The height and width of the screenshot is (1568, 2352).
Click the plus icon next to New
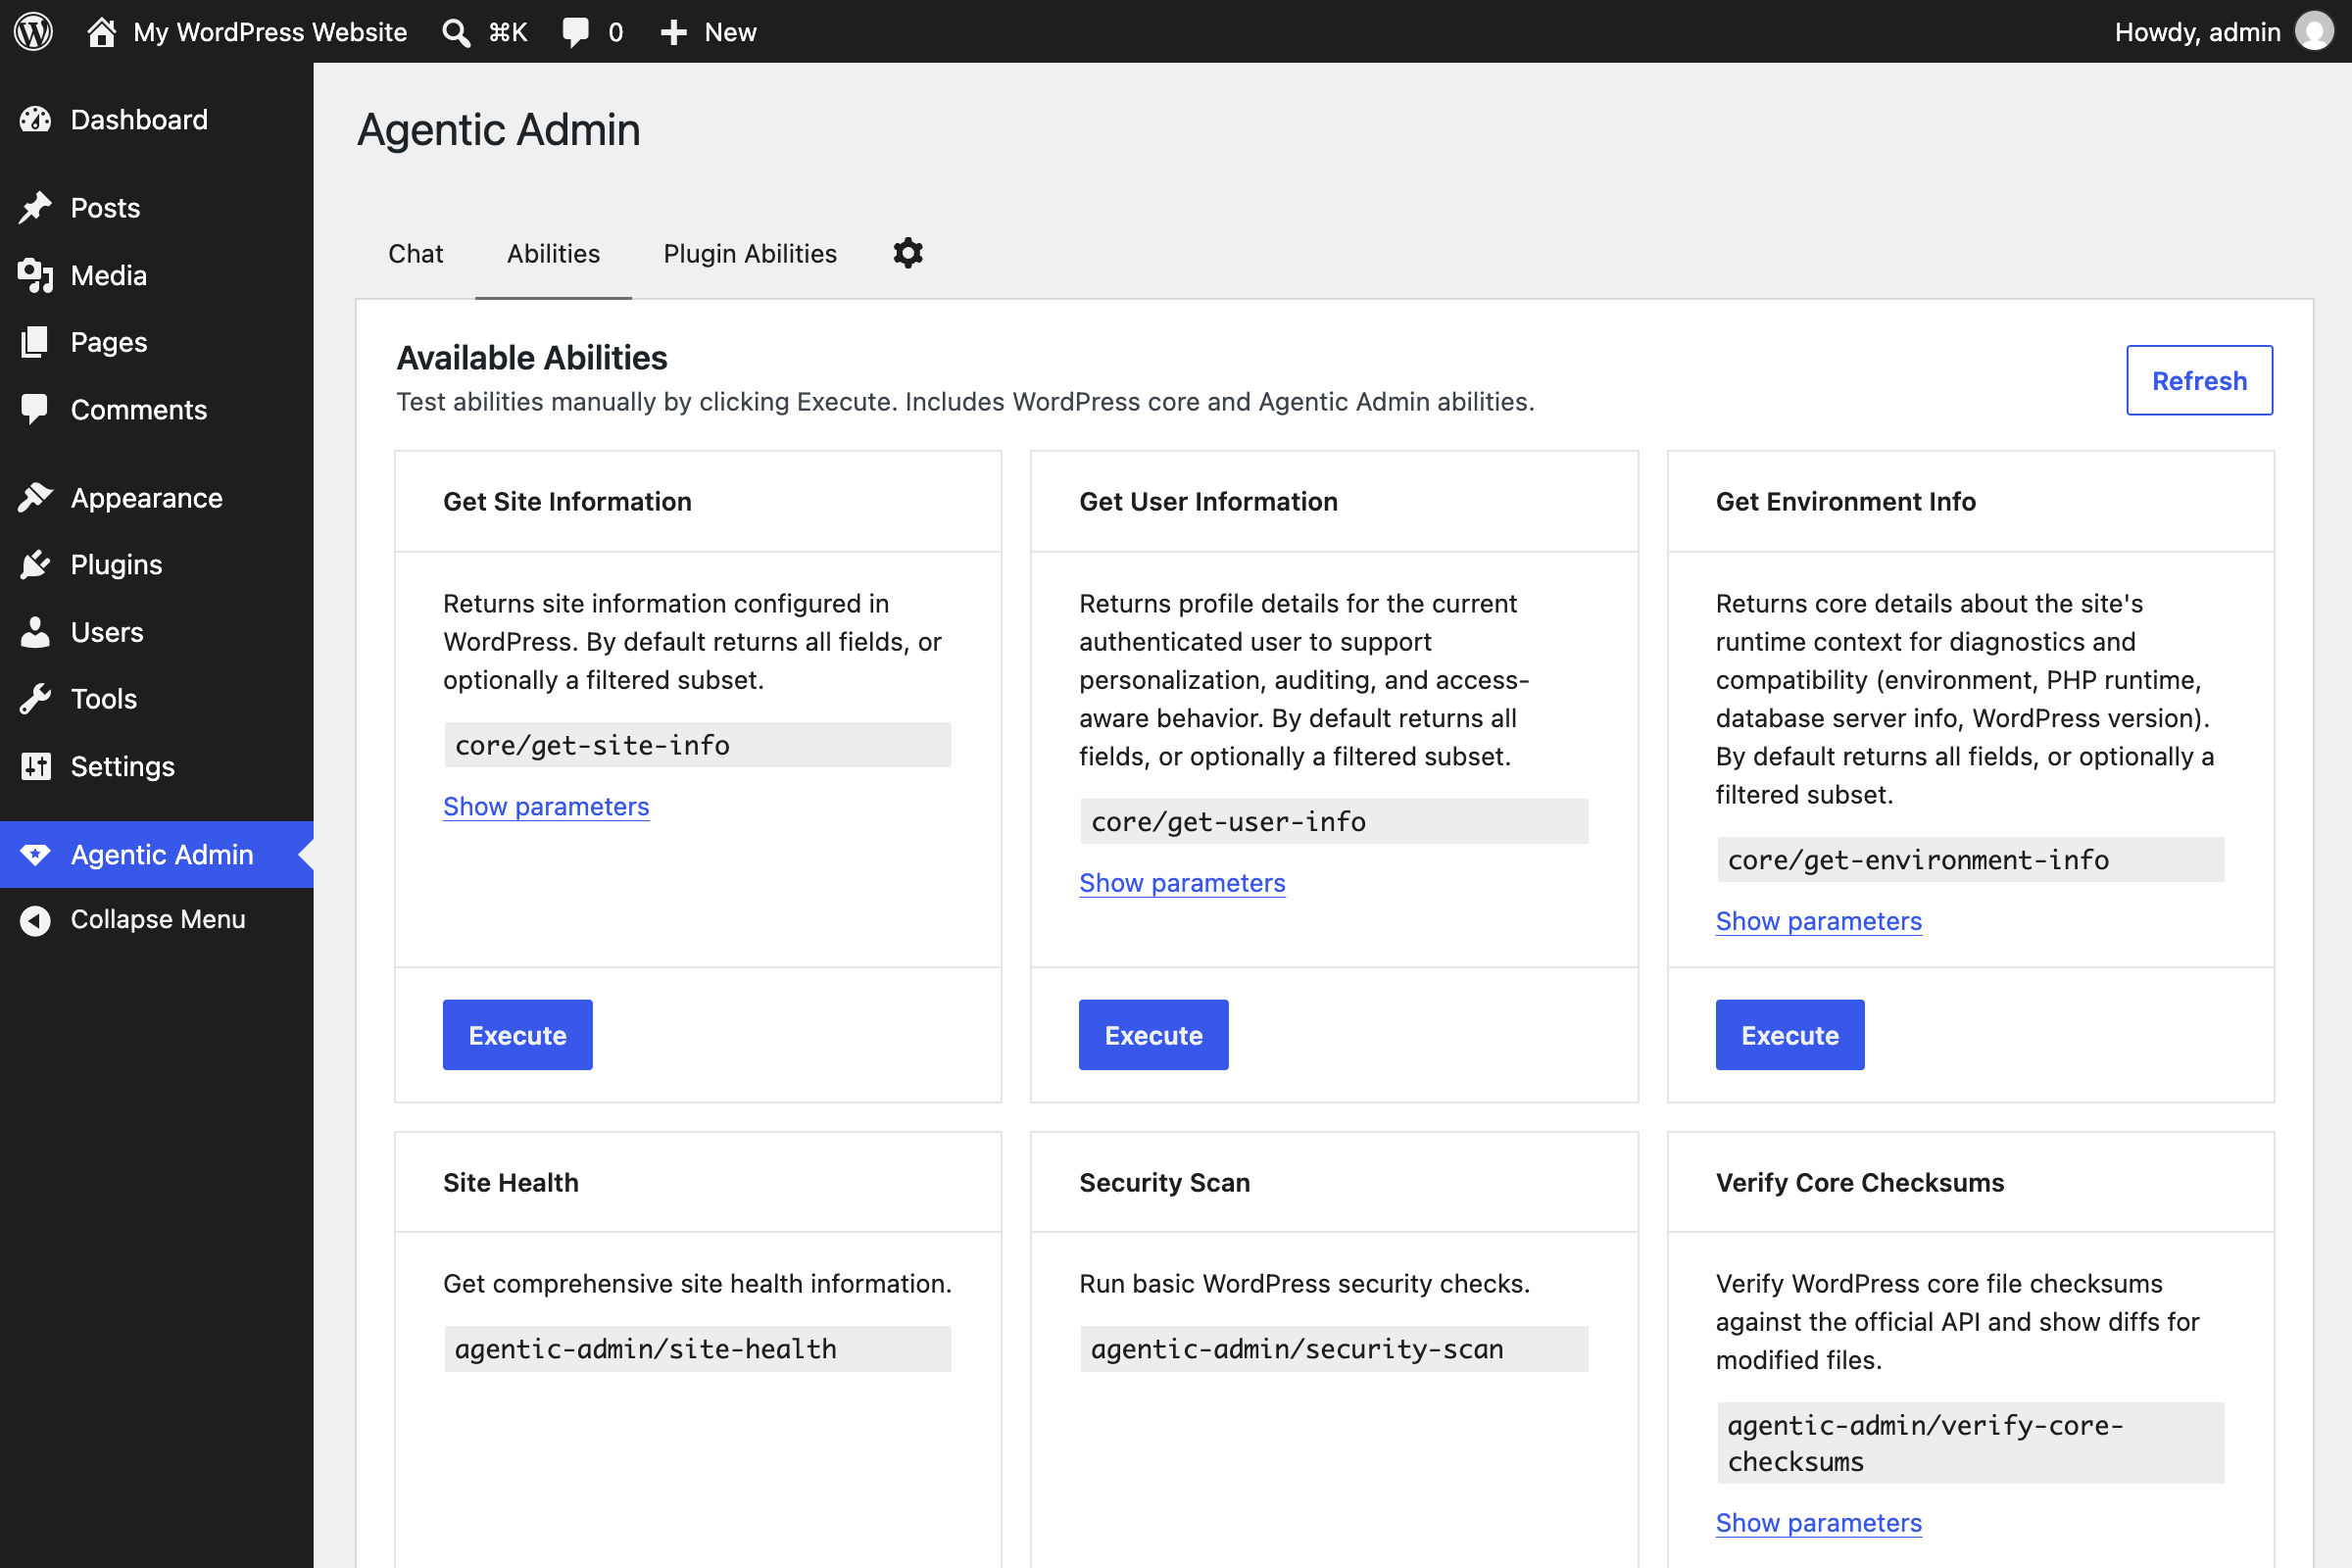(674, 33)
